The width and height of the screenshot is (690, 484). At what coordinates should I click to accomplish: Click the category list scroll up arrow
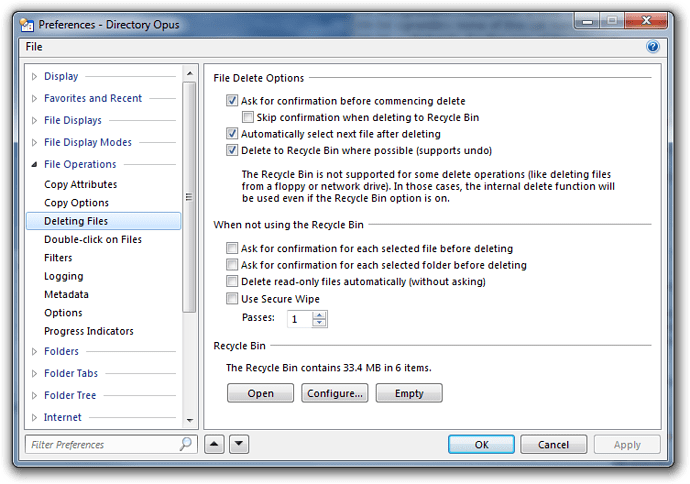(190, 73)
